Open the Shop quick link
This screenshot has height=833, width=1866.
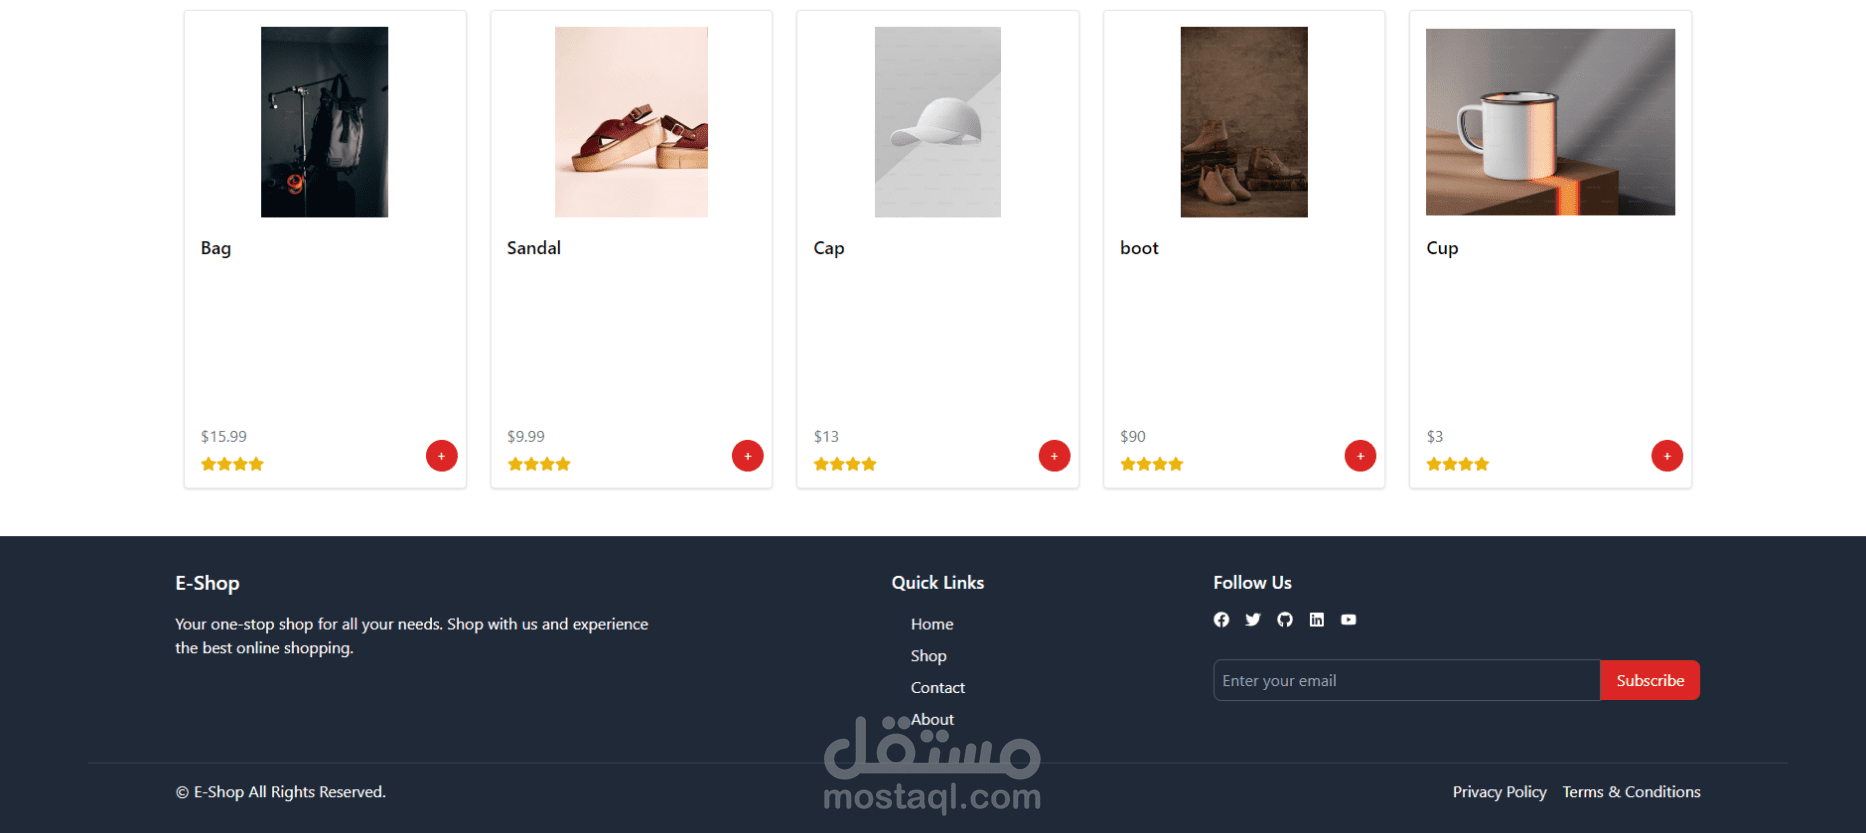pos(928,656)
